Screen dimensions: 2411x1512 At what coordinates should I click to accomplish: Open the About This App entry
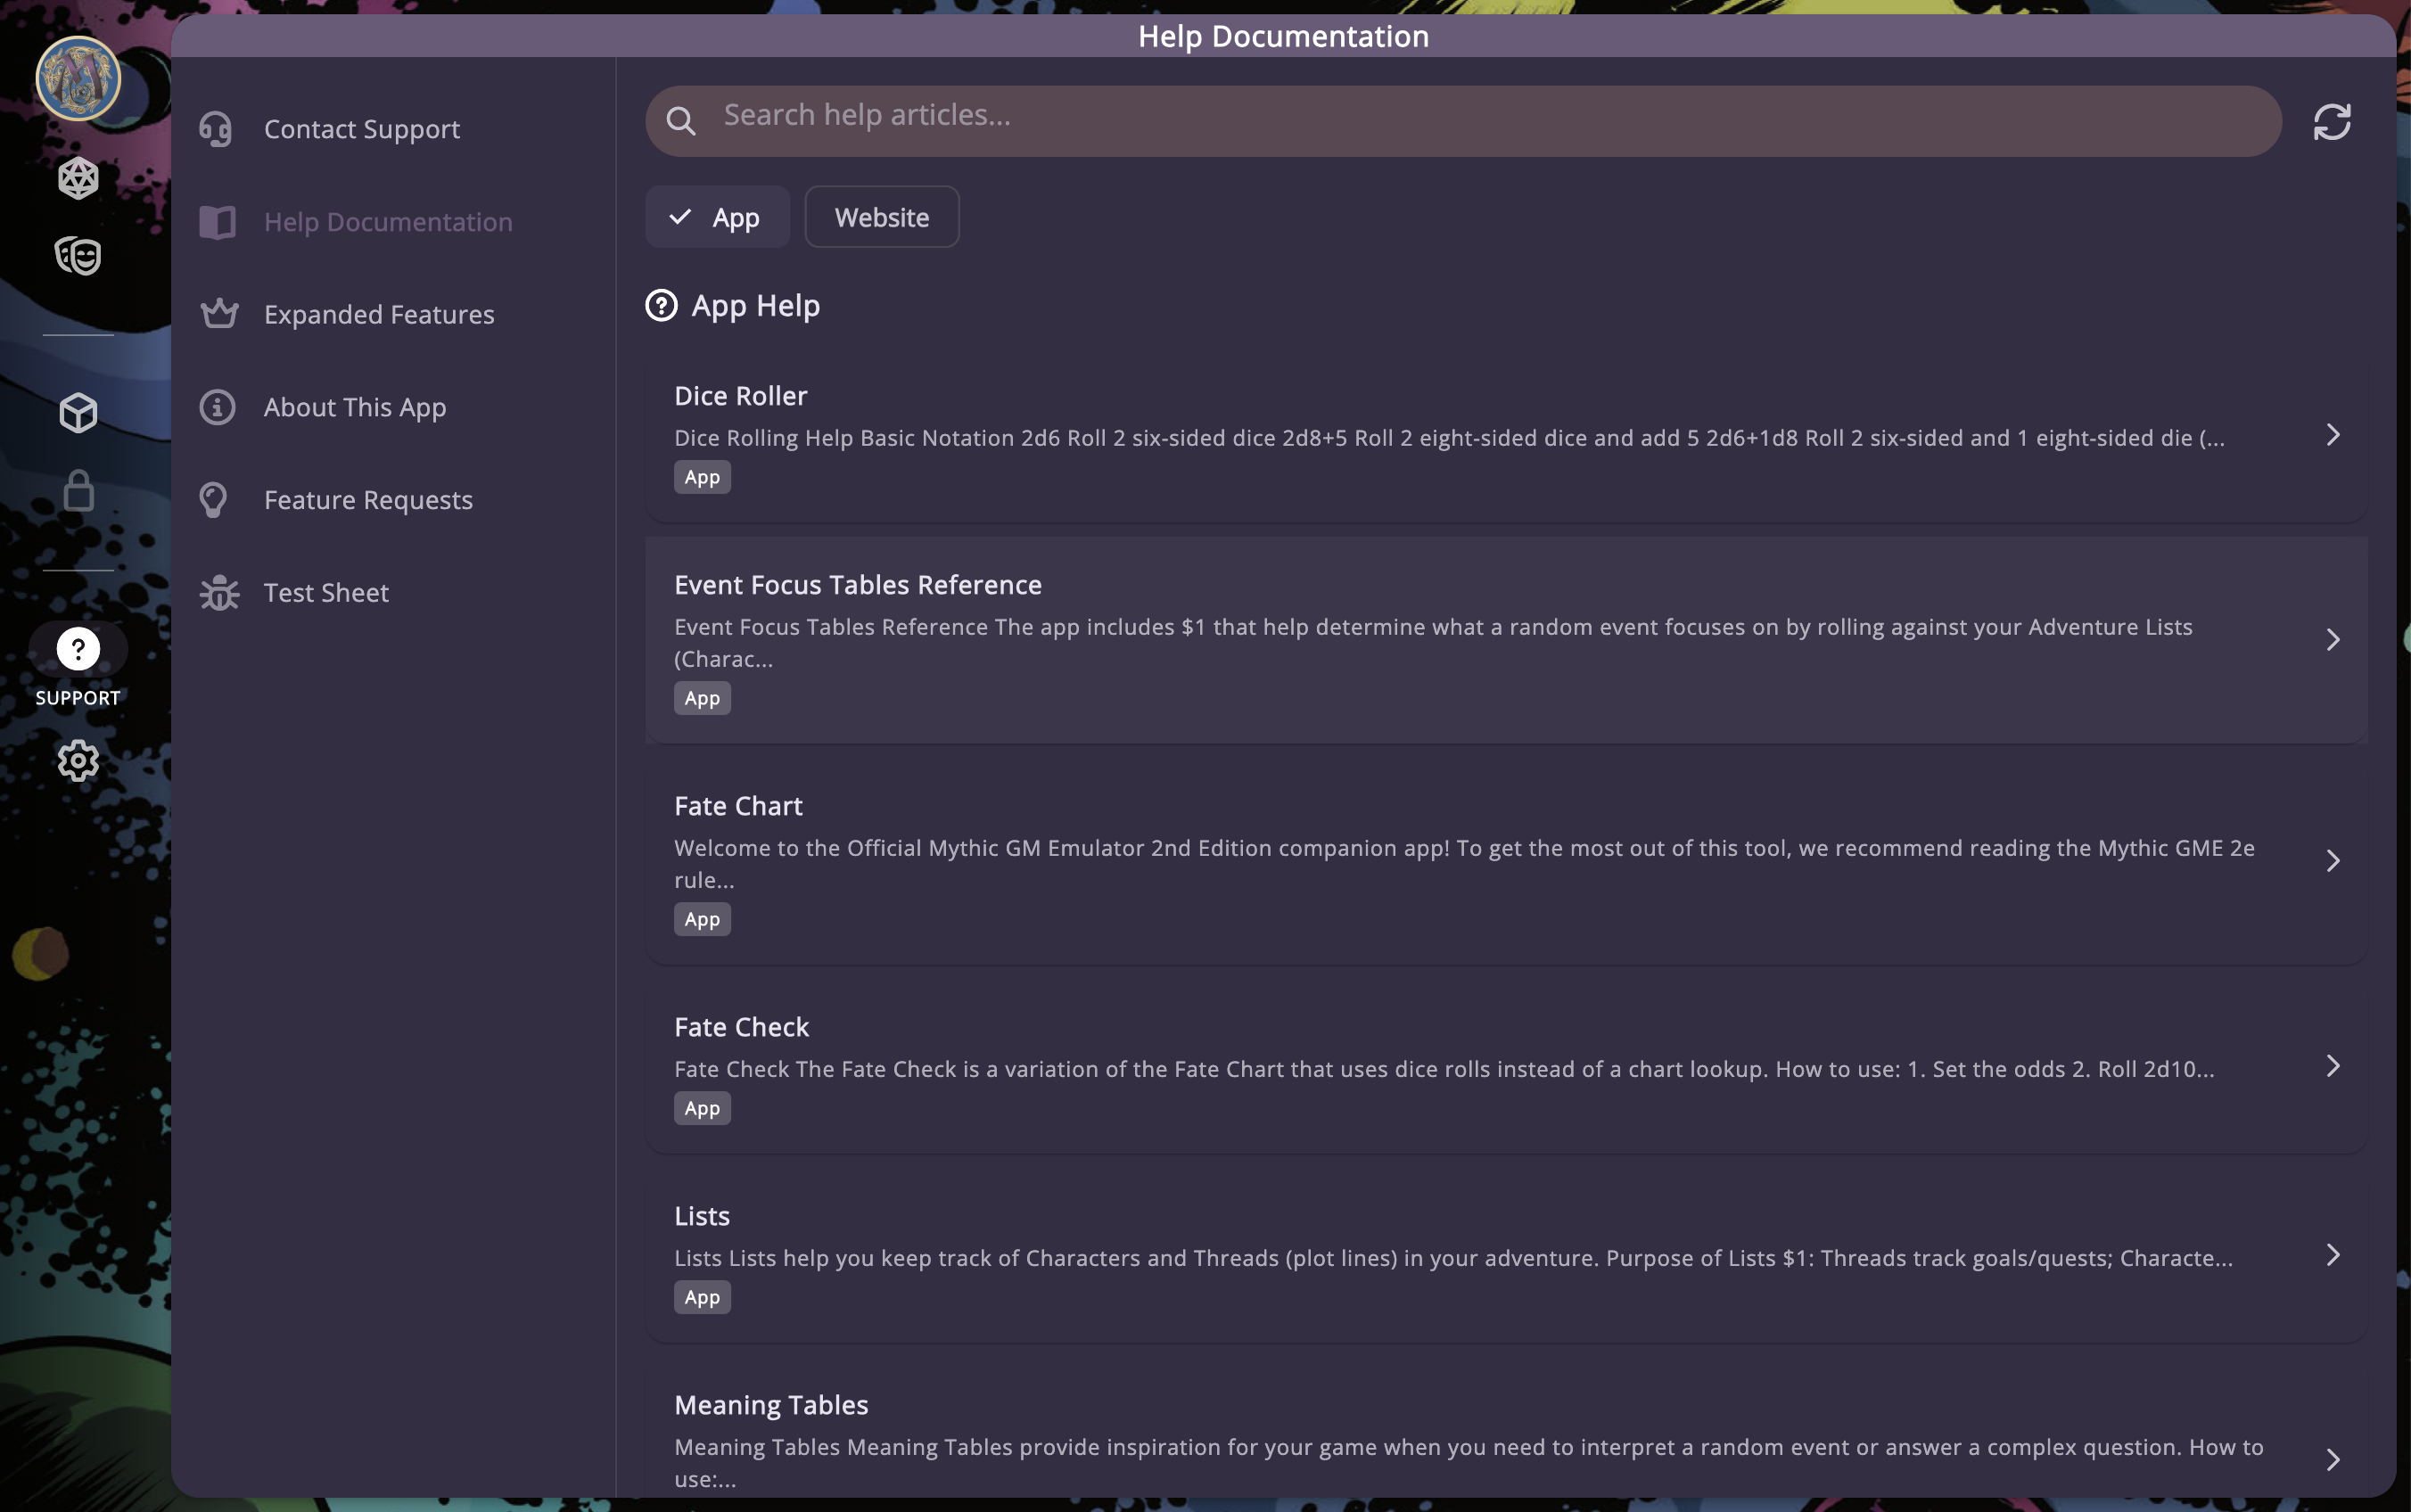[x=354, y=407]
